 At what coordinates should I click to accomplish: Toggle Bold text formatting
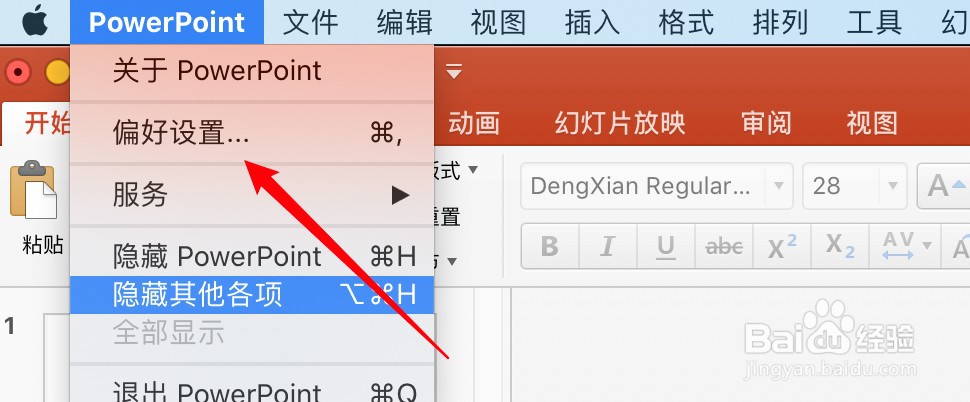coord(549,246)
